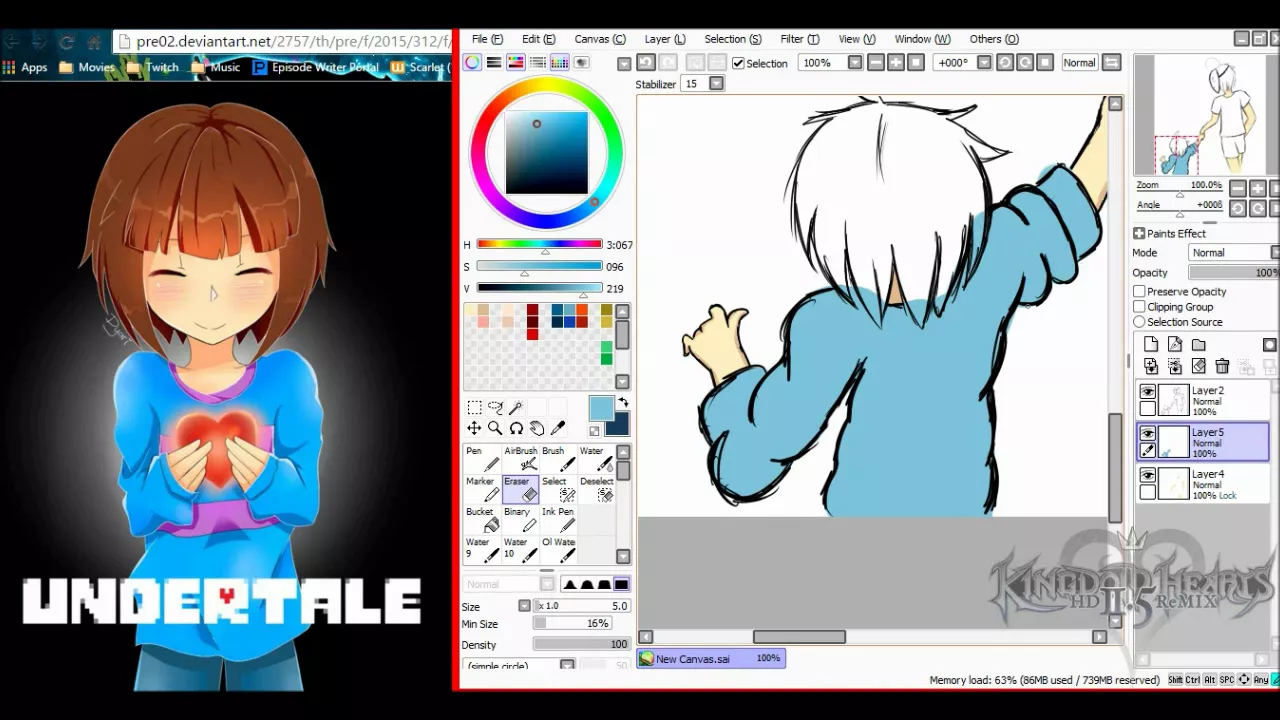The image size is (1280, 720).
Task: Open the Apps shortcut in bookmarks bar
Action: [x=25, y=67]
